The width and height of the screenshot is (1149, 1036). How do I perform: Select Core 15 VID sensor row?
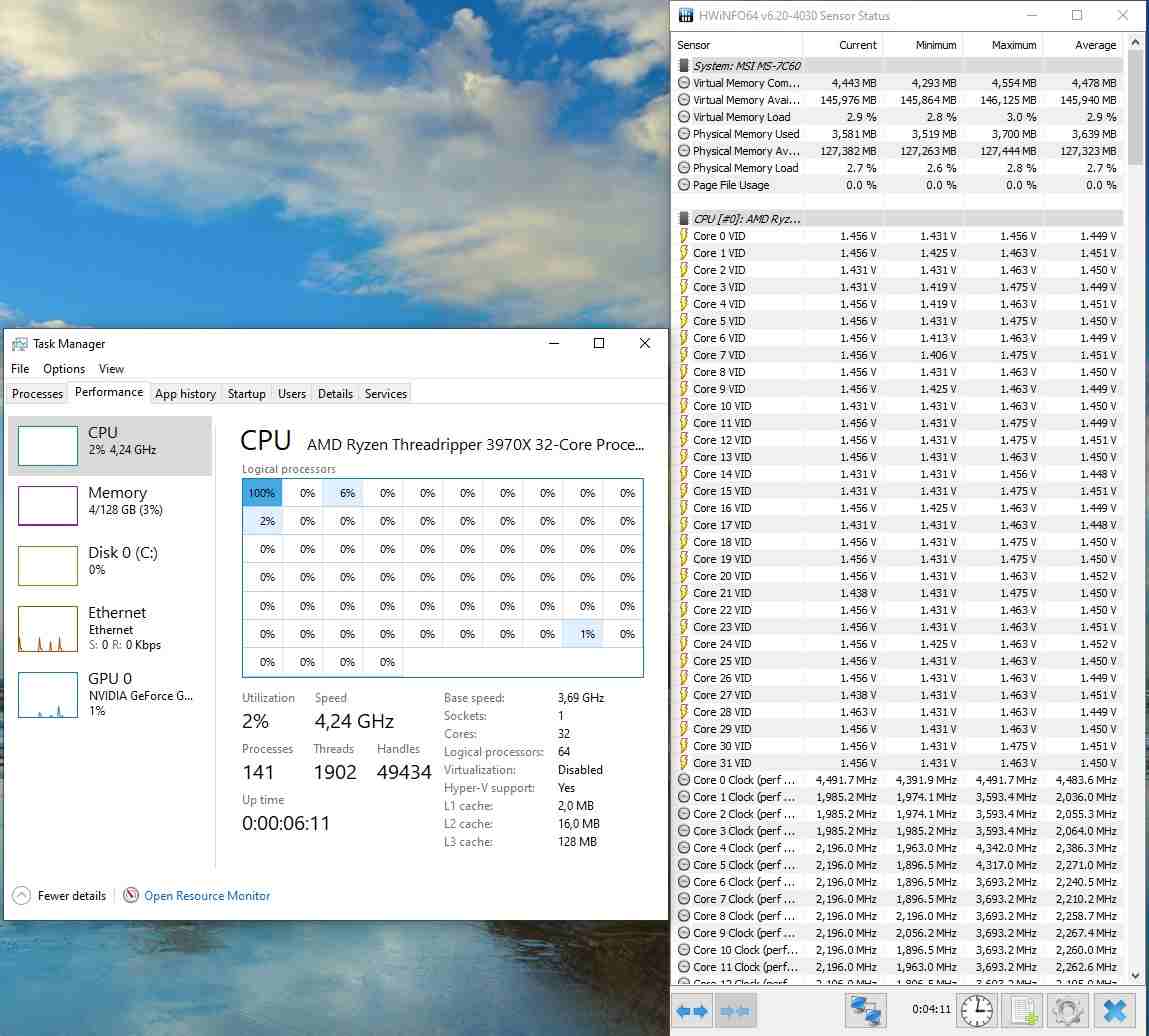point(898,491)
